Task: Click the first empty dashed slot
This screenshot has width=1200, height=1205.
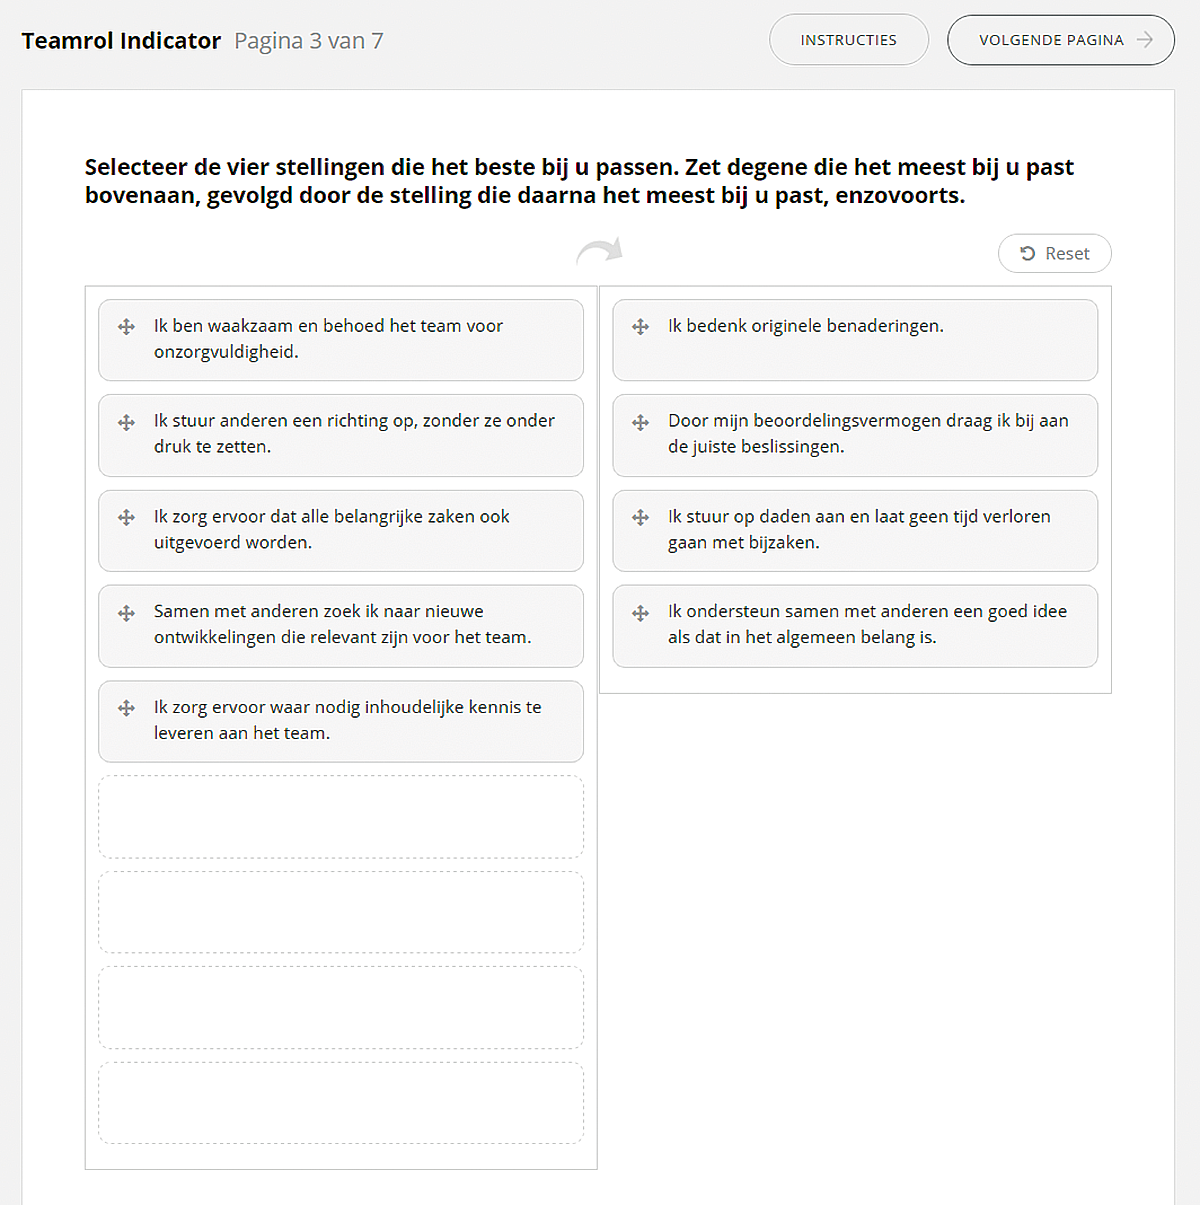Action: (x=341, y=817)
